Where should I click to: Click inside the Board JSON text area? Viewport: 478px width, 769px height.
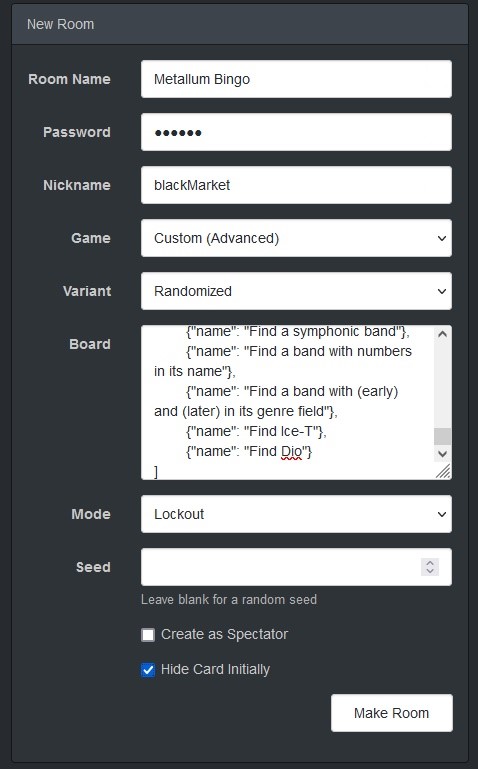point(287,403)
